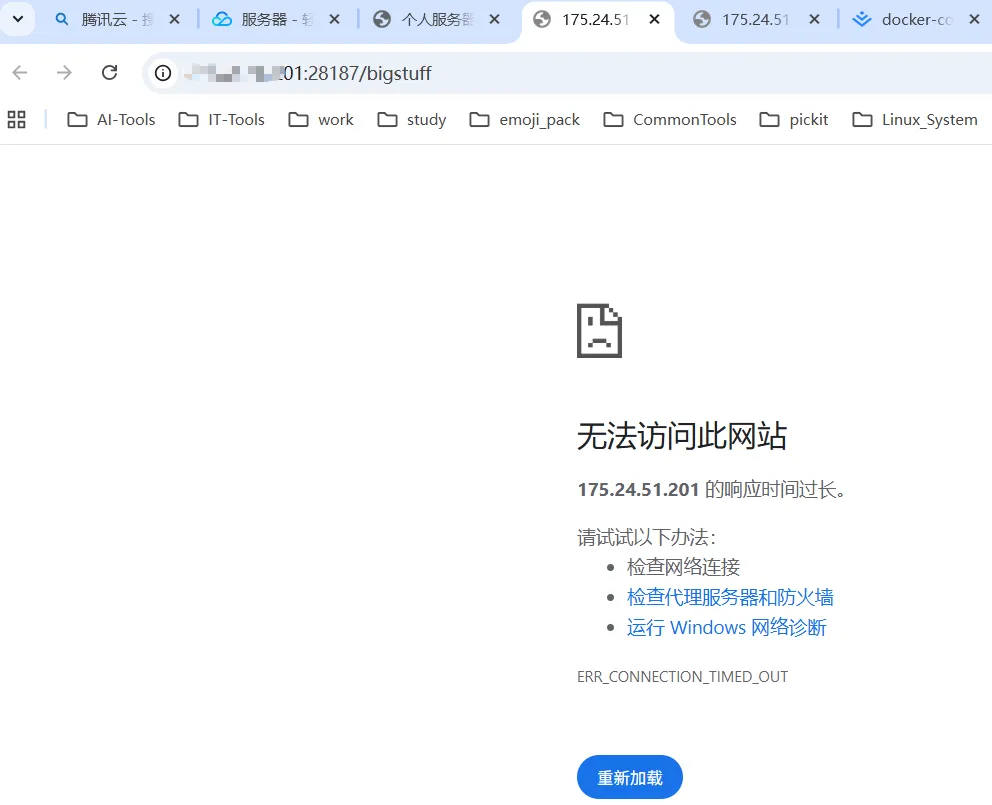Open the Linux_System bookmark folder

(915, 120)
